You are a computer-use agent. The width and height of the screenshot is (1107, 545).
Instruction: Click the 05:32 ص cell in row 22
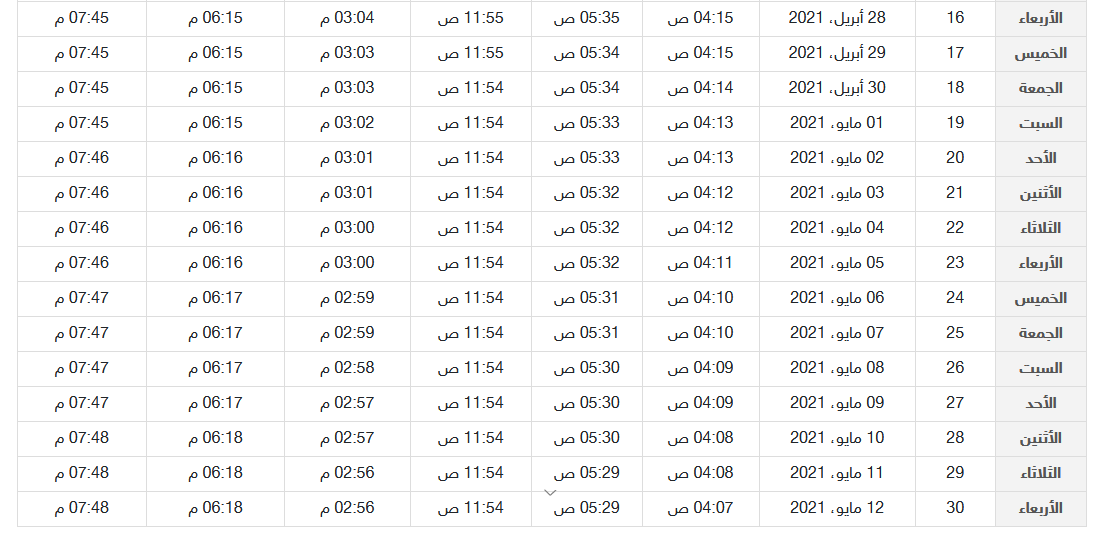[x=587, y=228]
